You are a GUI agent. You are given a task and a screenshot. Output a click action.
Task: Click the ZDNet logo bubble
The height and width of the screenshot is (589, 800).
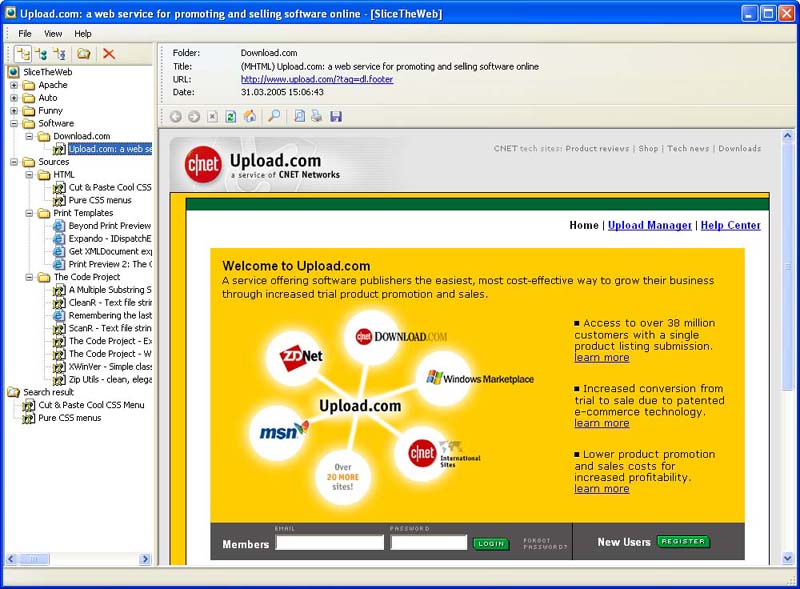pyautogui.click(x=294, y=356)
